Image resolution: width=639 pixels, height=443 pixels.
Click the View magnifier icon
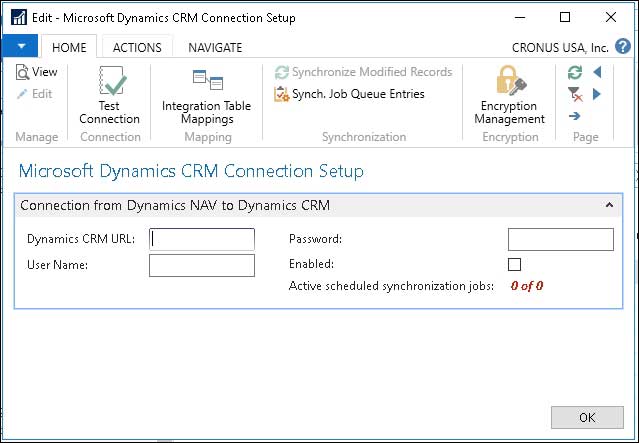(x=22, y=72)
